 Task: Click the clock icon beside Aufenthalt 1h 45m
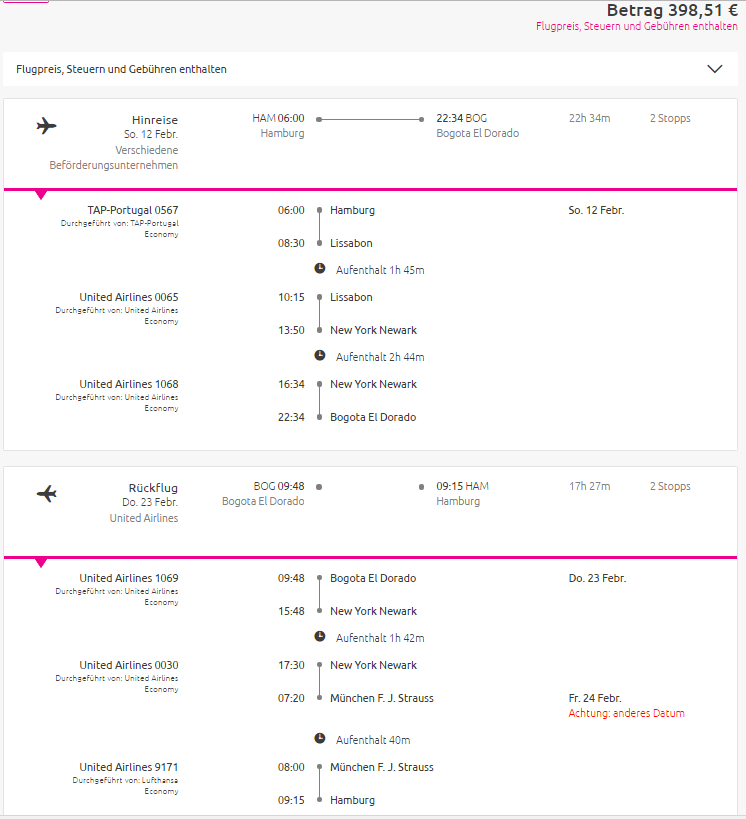[x=320, y=268]
